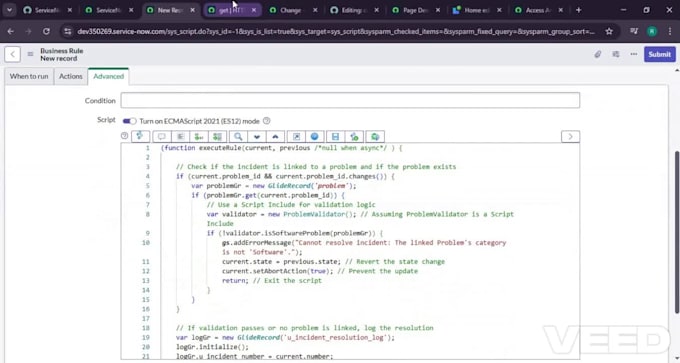Submit the new Business Rule

pyautogui.click(x=660, y=54)
